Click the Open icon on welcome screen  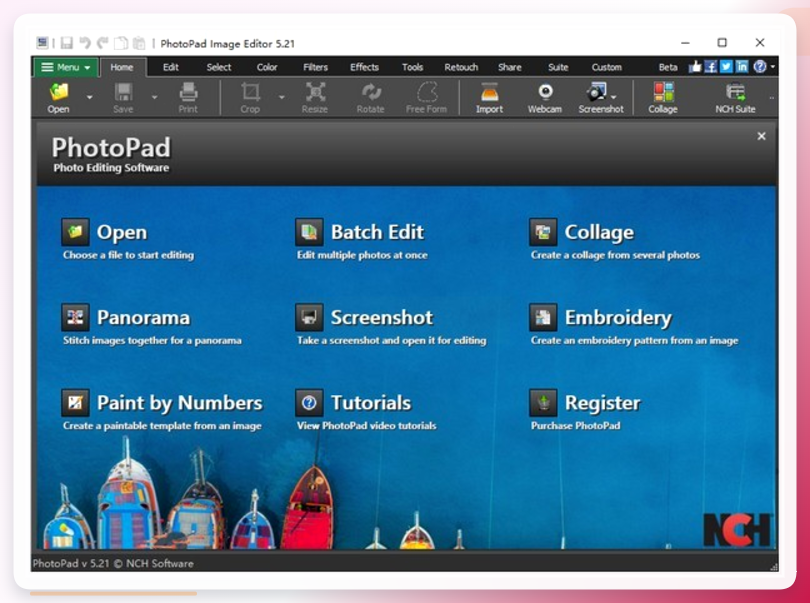click(75, 232)
